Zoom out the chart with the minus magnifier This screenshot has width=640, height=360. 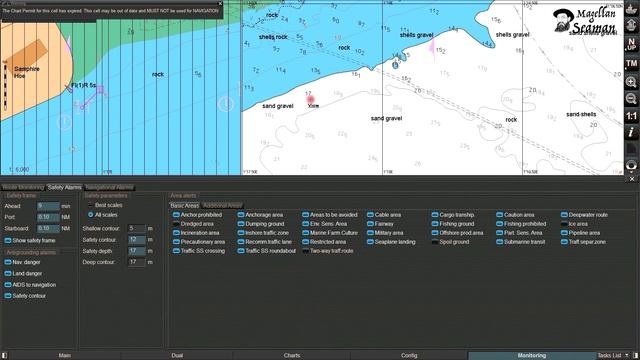pos(631,99)
